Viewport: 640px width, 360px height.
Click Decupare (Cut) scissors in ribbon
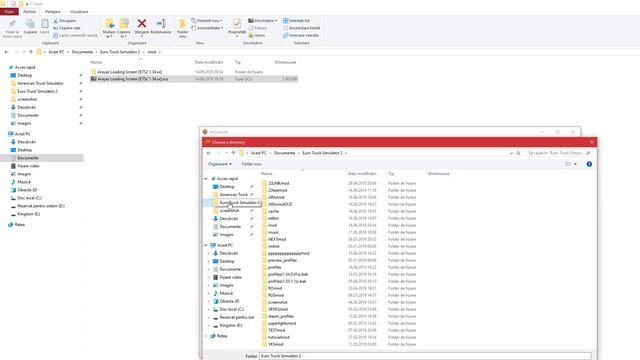pos(64,20)
